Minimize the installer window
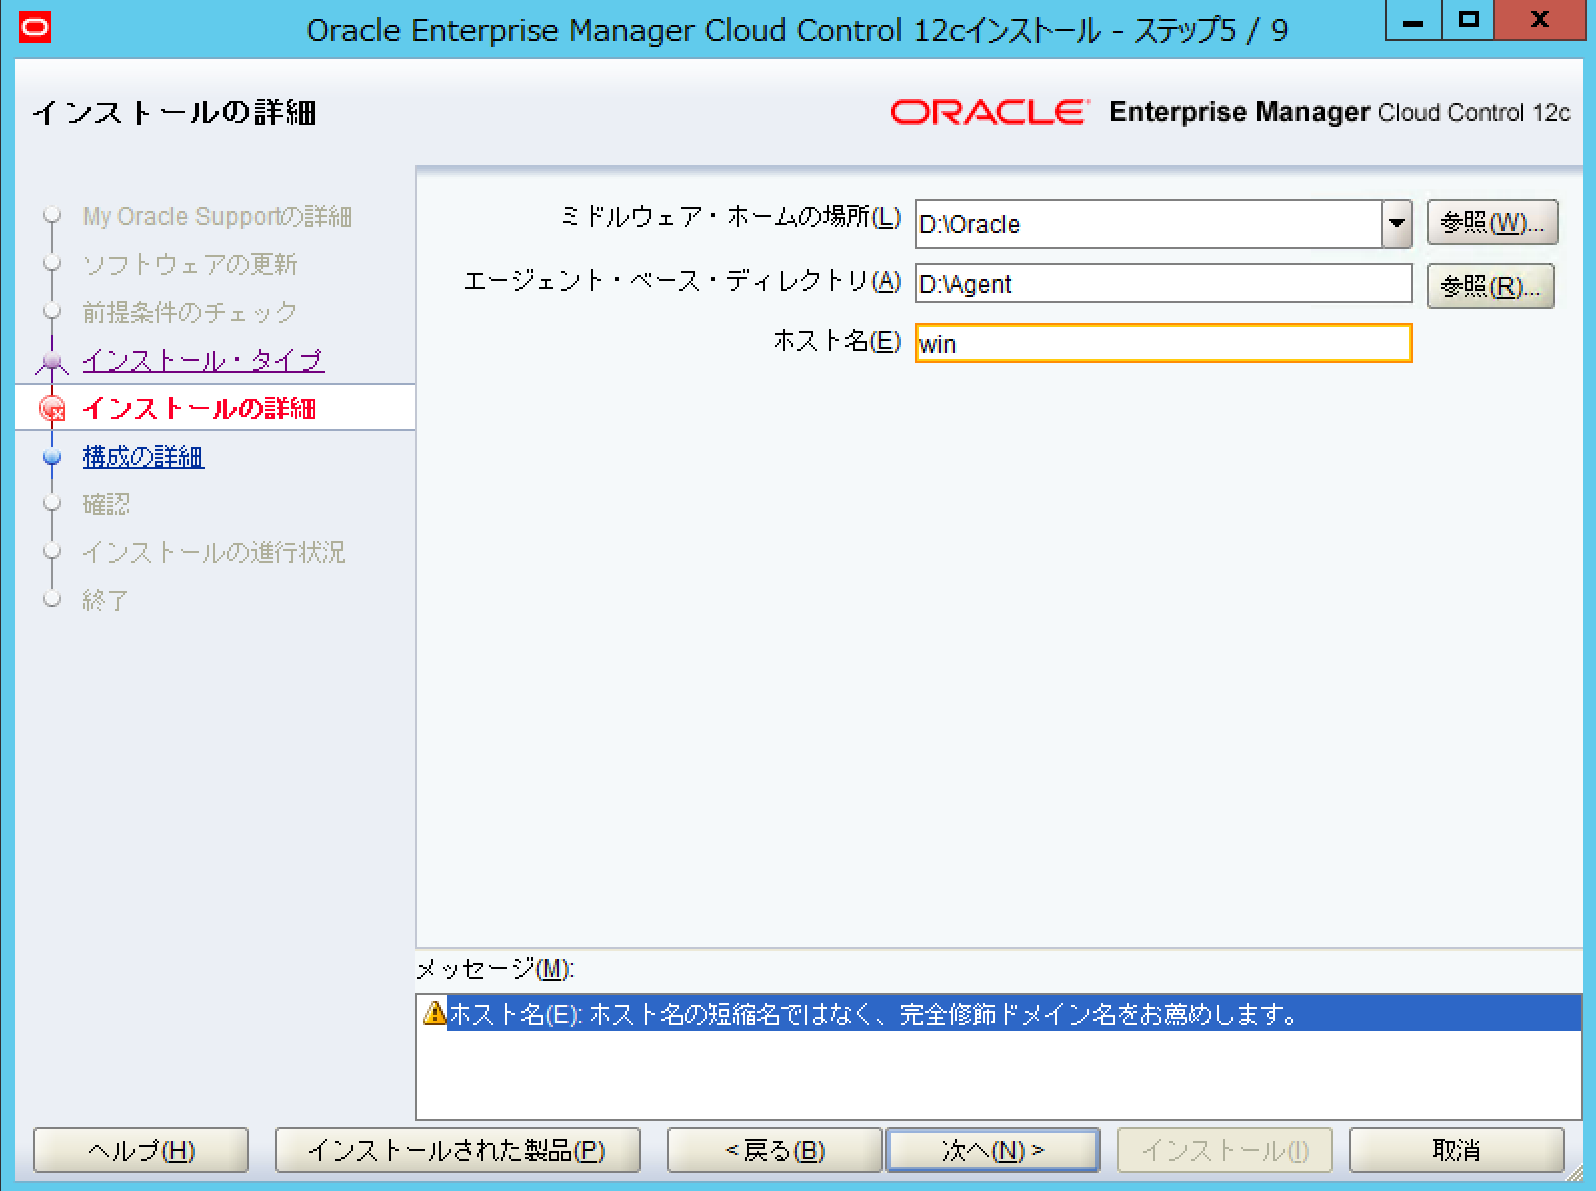The height and width of the screenshot is (1191, 1596). click(1413, 20)
